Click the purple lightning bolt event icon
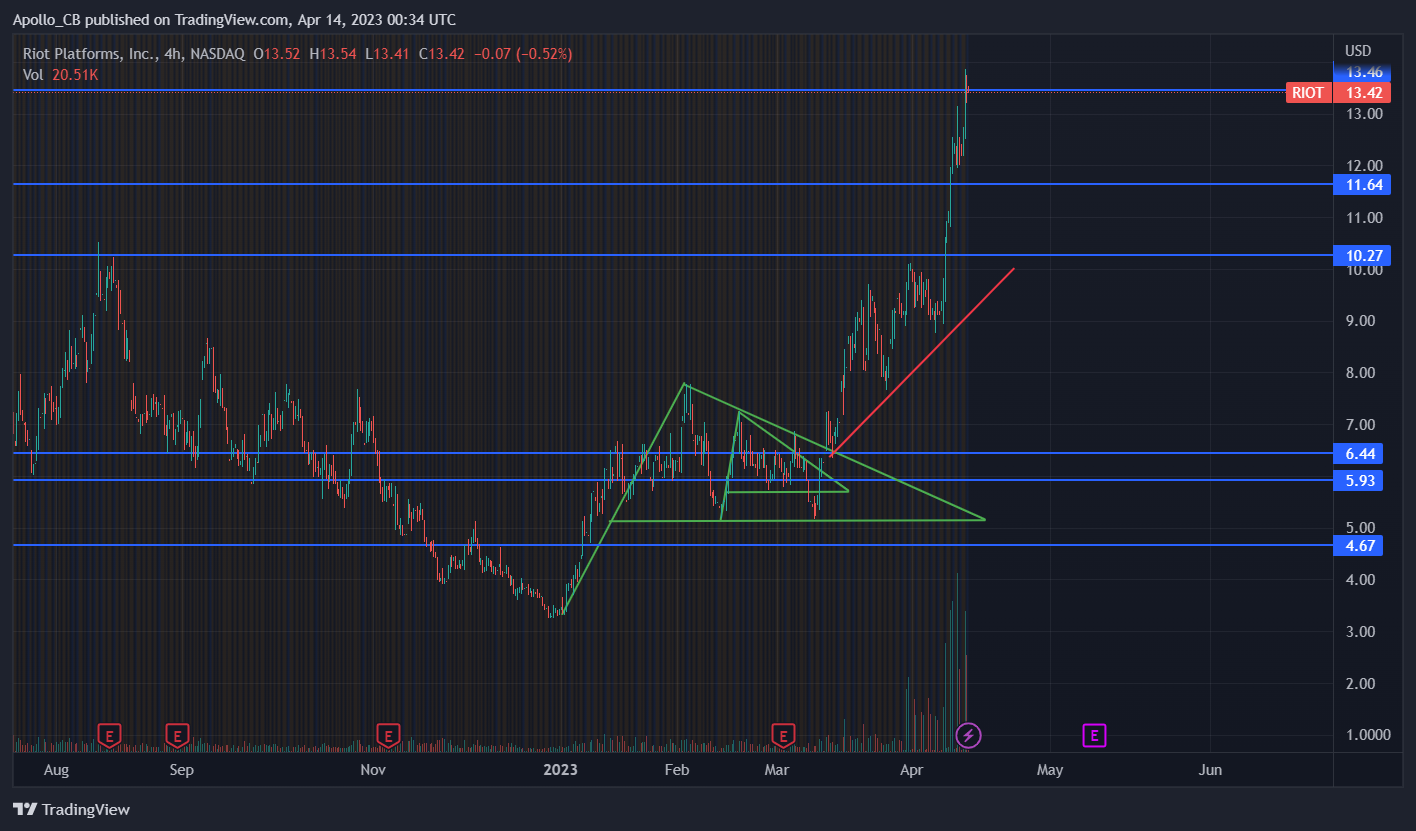 coord(968,735)
